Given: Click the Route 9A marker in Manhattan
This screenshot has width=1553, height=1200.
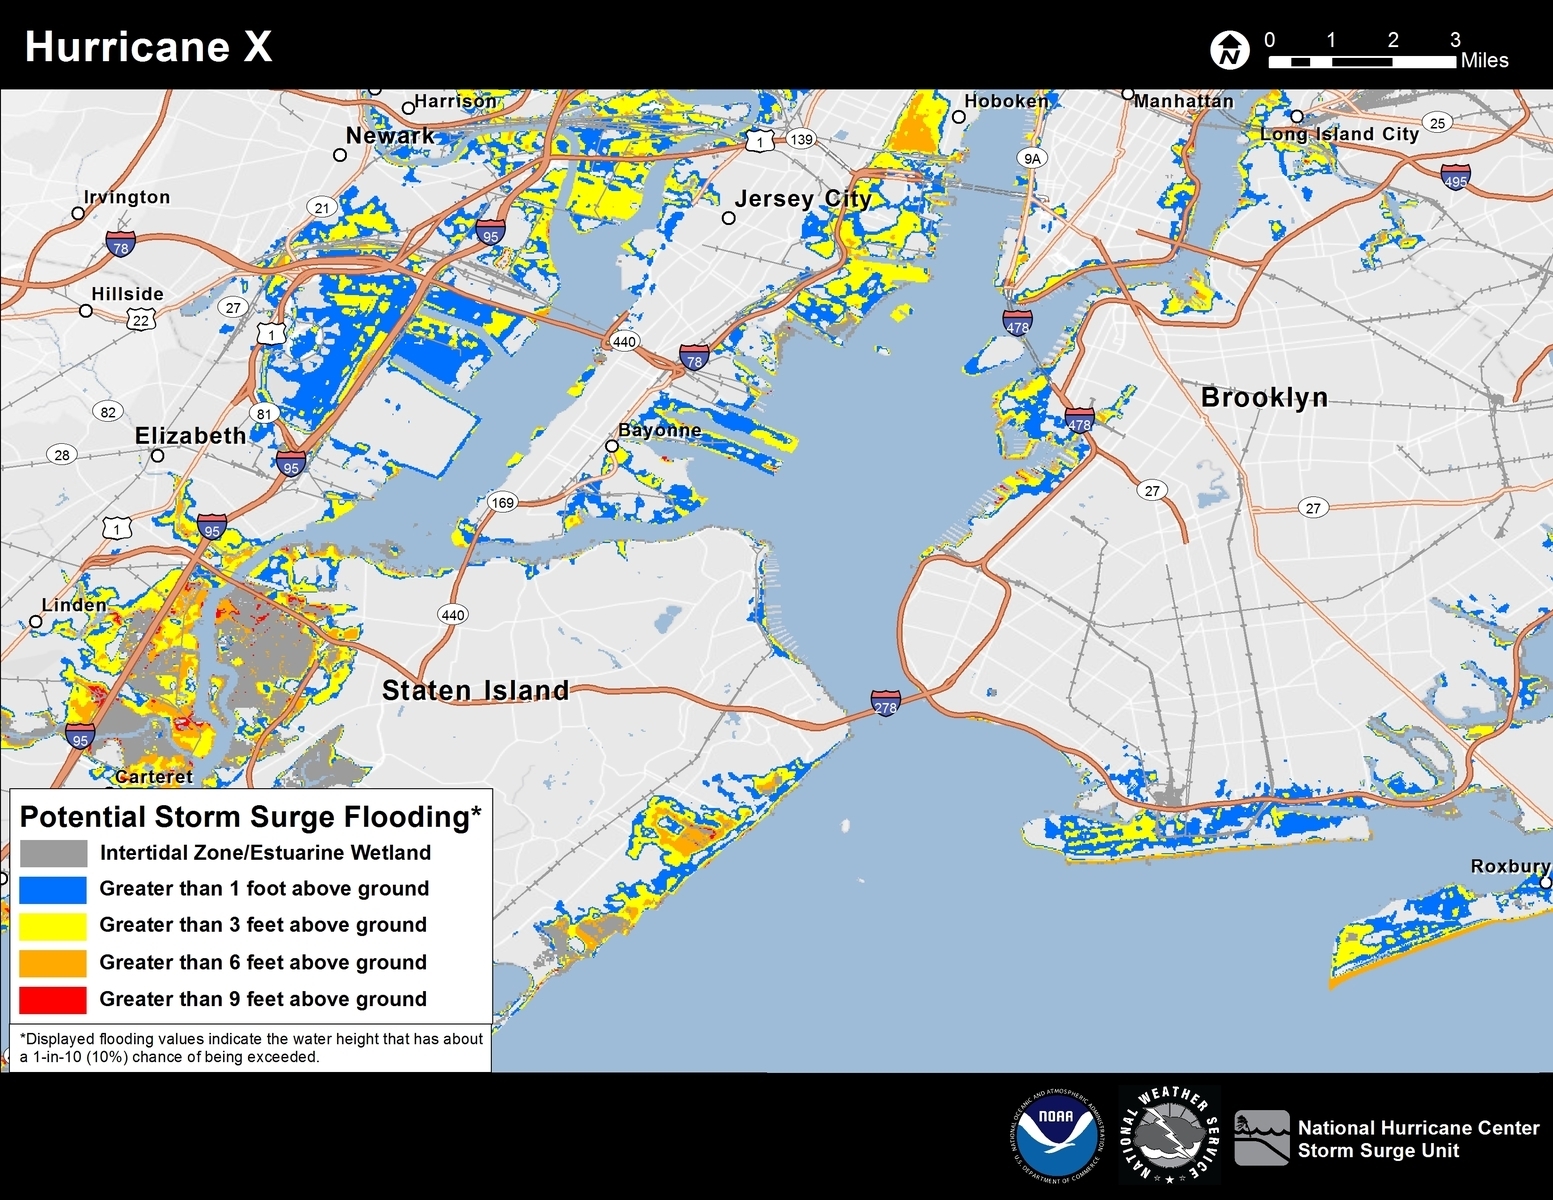Looking at the screenshot, I should coord(1033,158).
